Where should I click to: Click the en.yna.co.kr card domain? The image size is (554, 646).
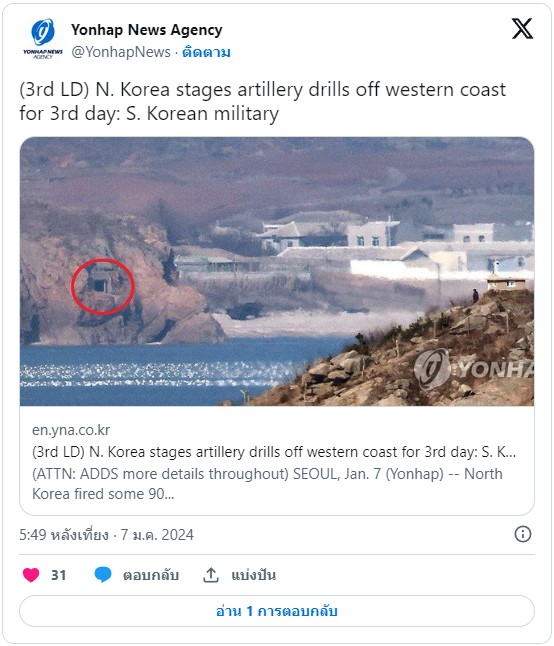click(71, 430)
